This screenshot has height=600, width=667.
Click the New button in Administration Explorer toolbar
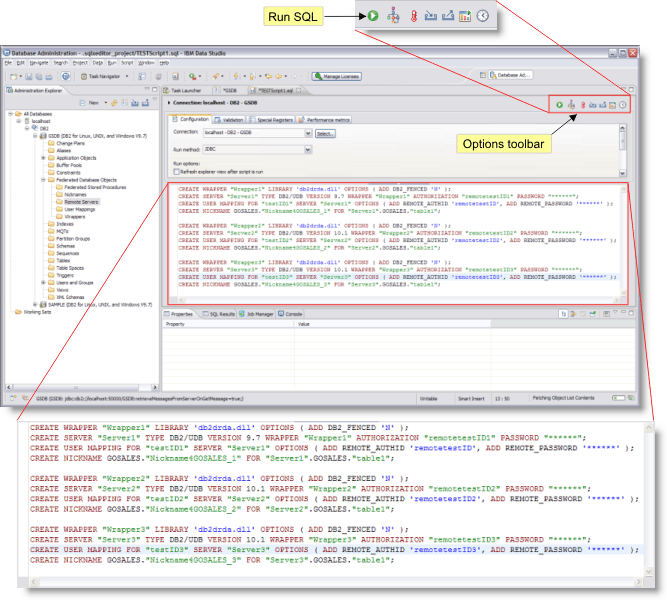point(89,103)
